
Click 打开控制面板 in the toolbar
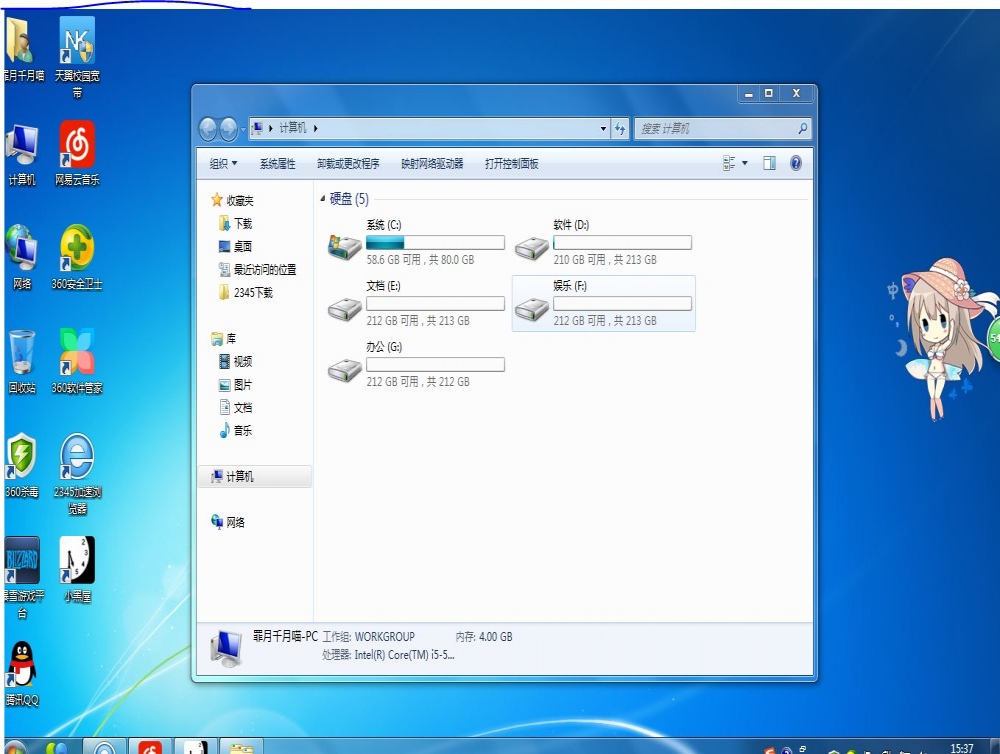(511, 164)
